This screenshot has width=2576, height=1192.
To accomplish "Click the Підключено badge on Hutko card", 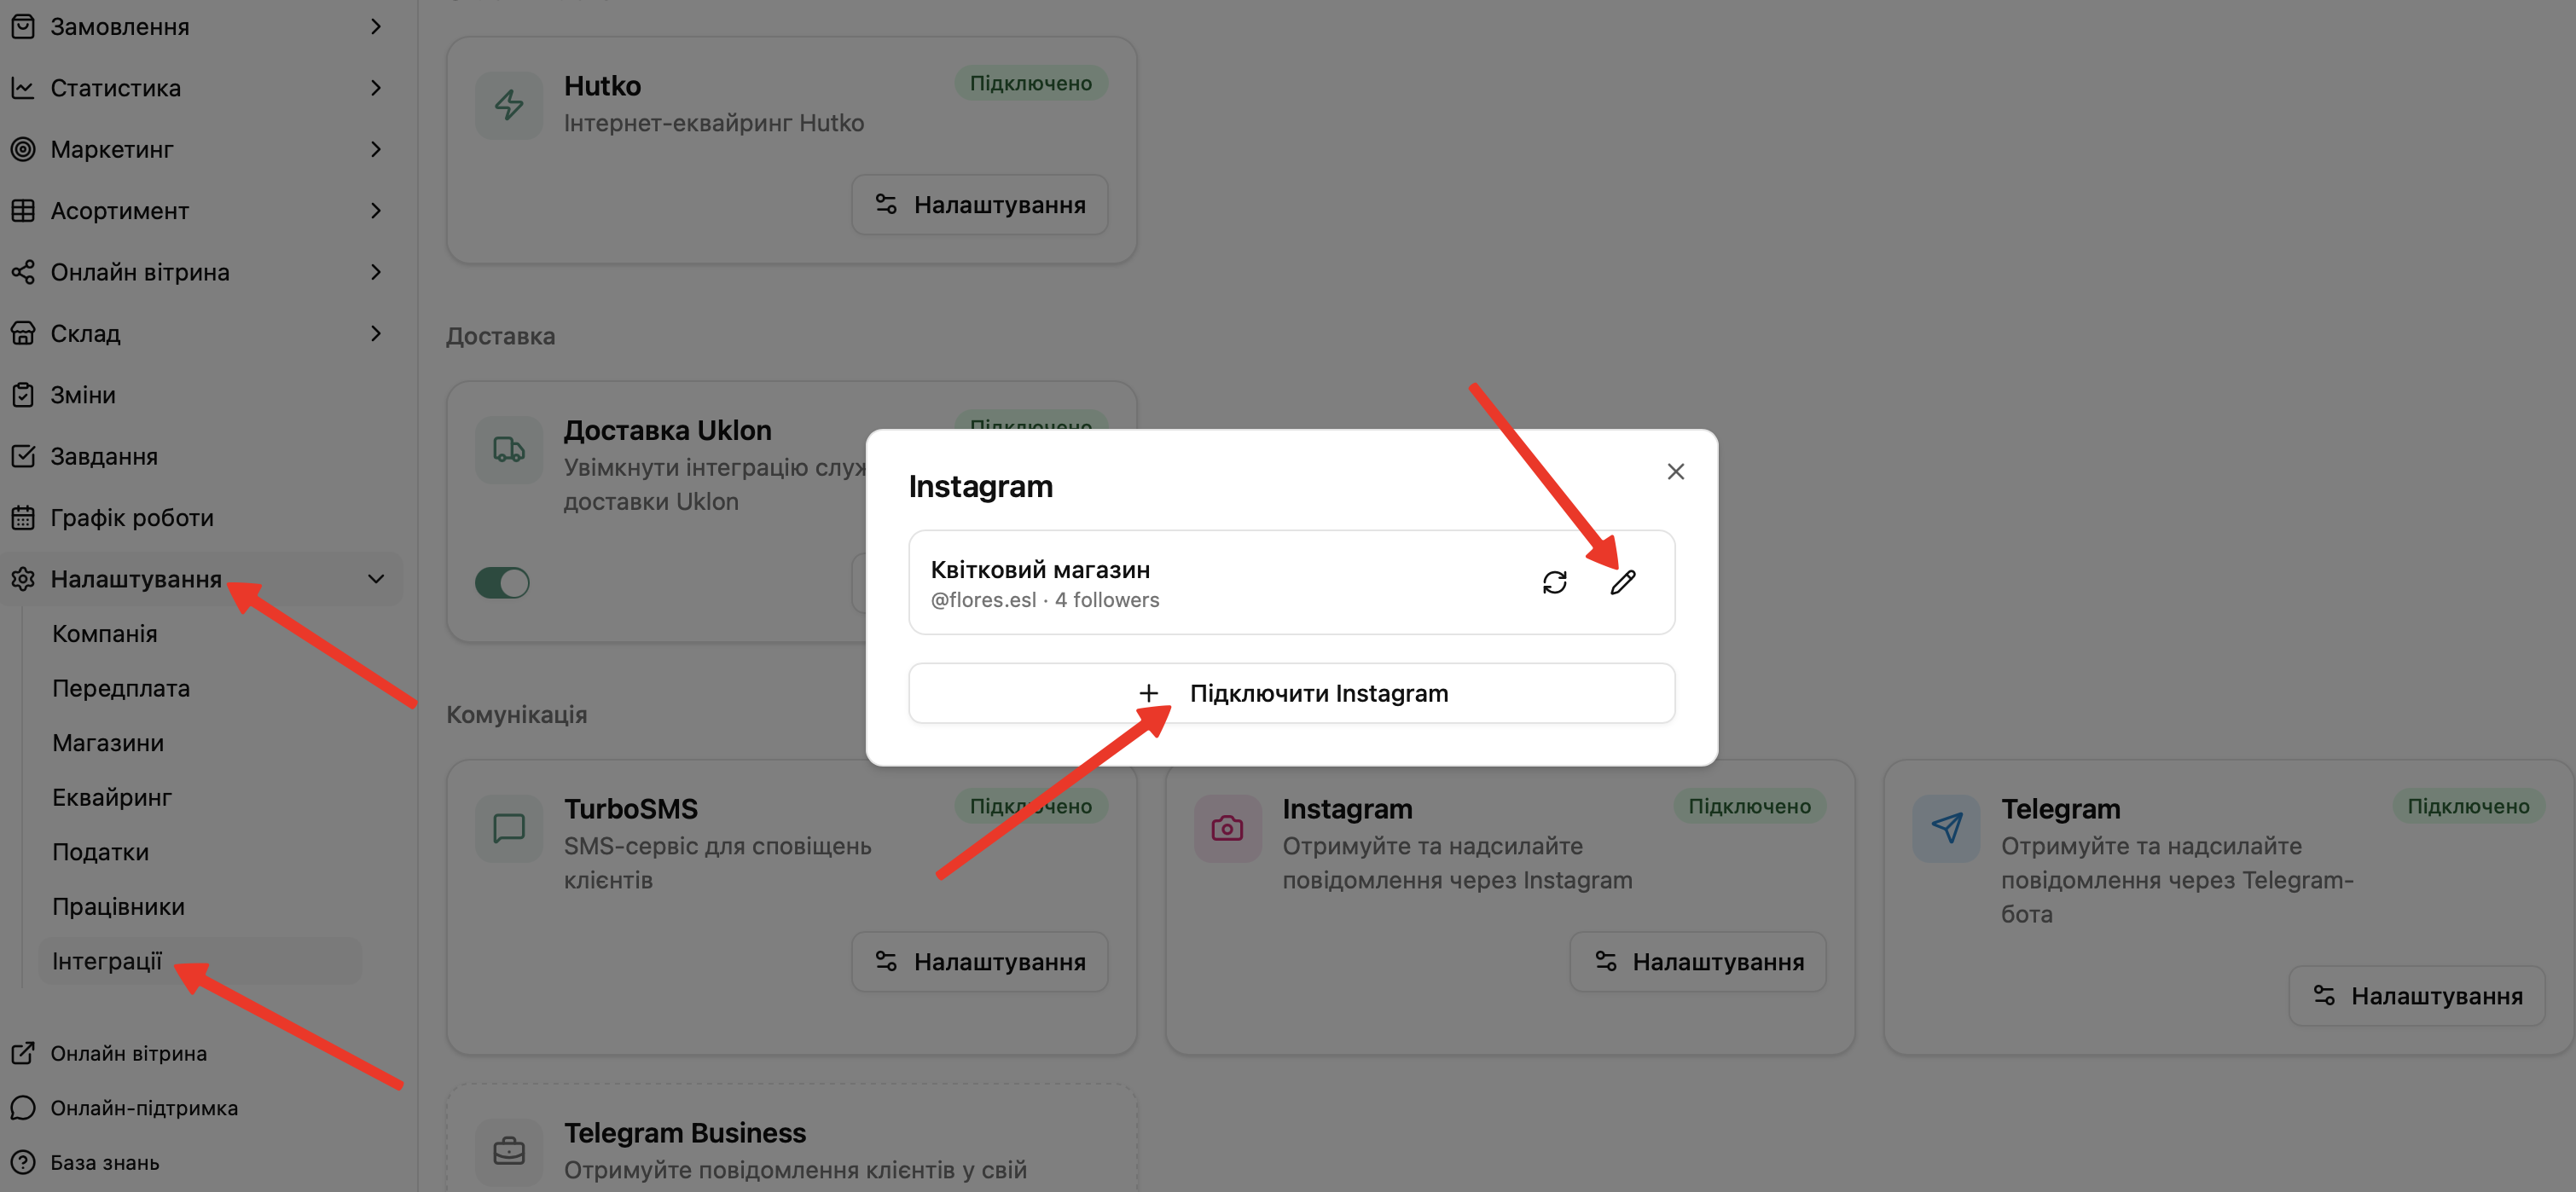I will (1031, 83).
